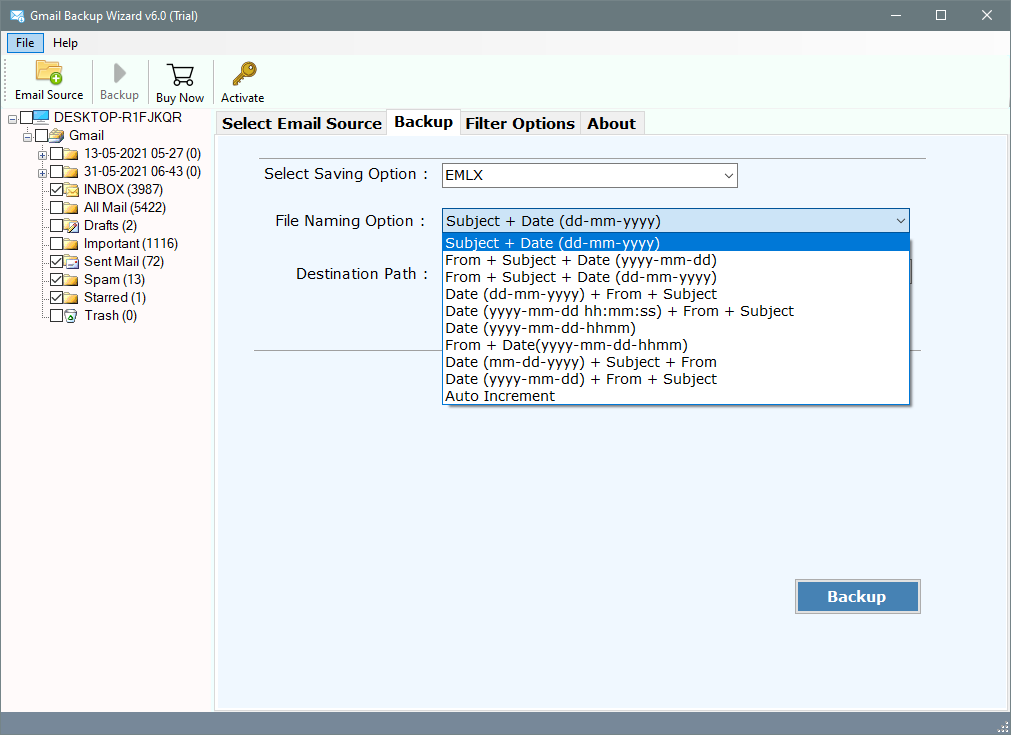
Task: Switch to Filter Options tab
Action: (520, 123)
